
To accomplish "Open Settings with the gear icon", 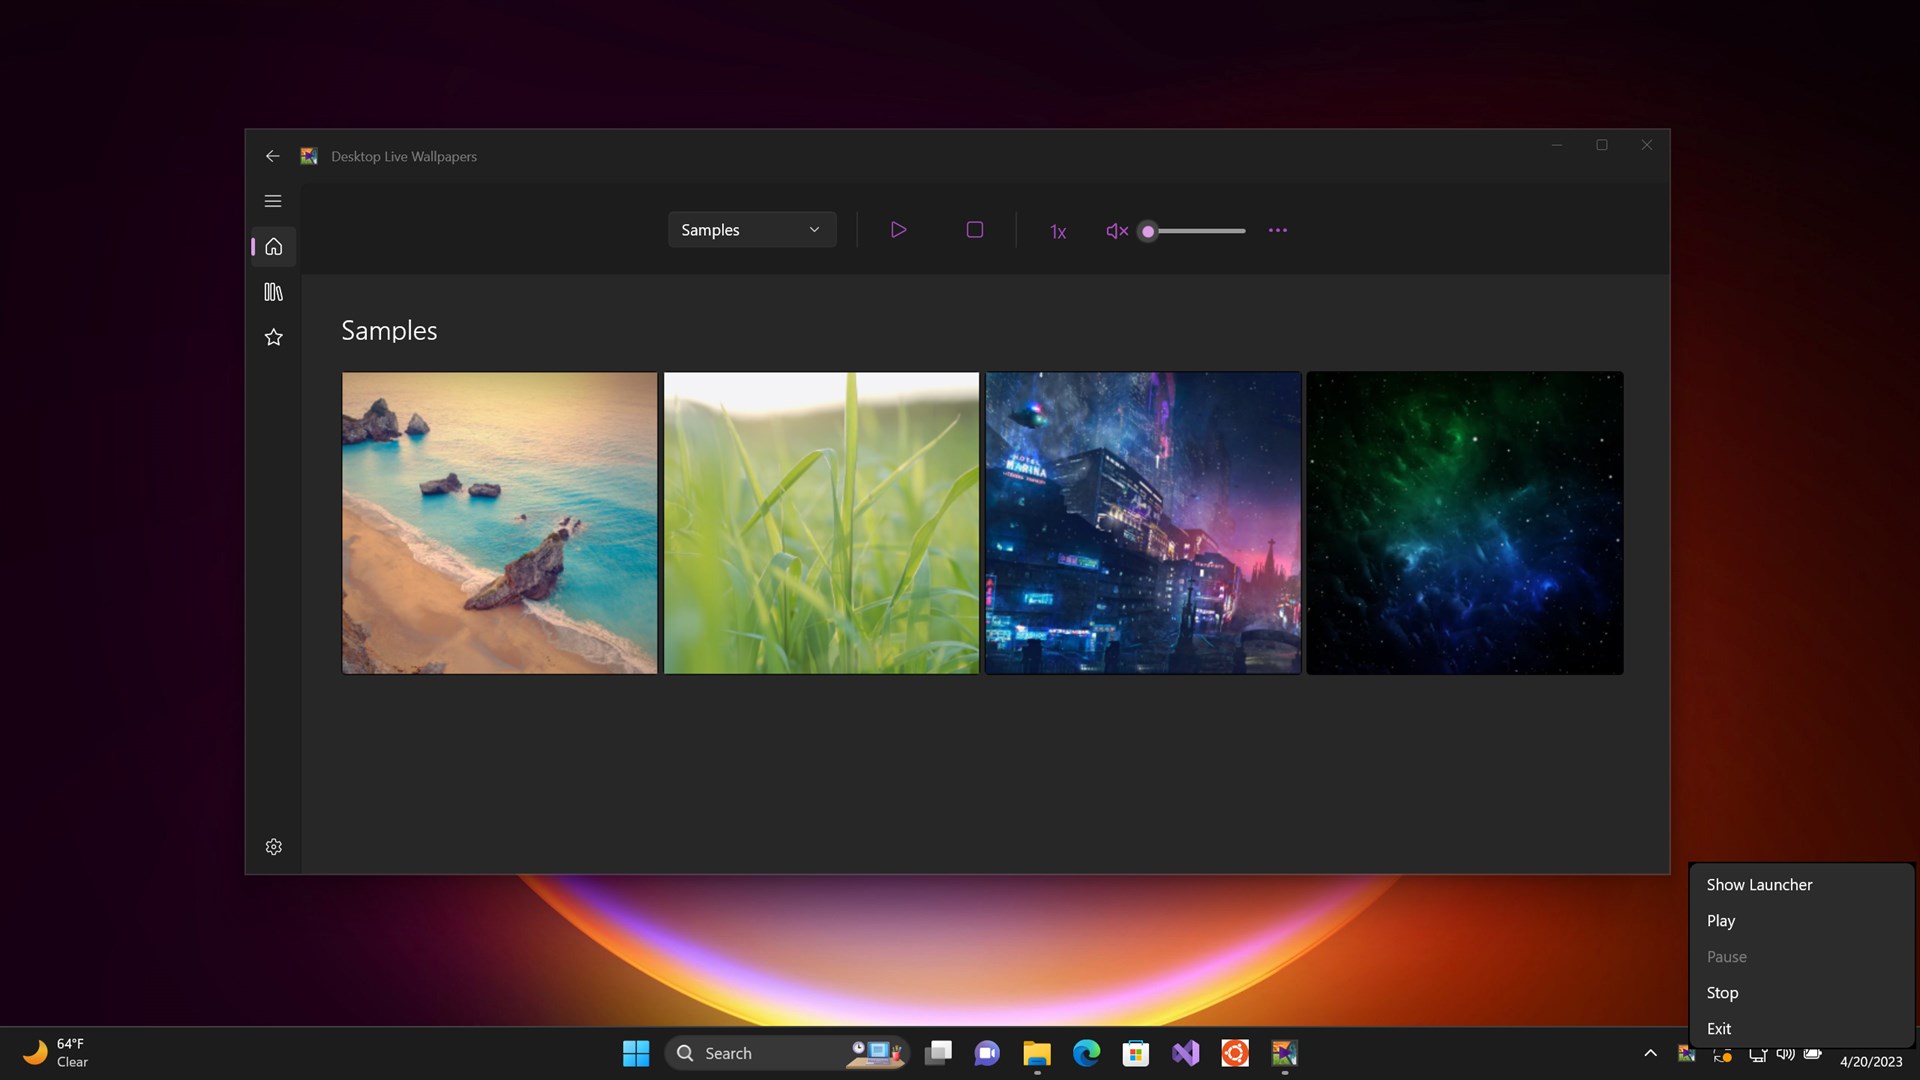I will point(273,846).
